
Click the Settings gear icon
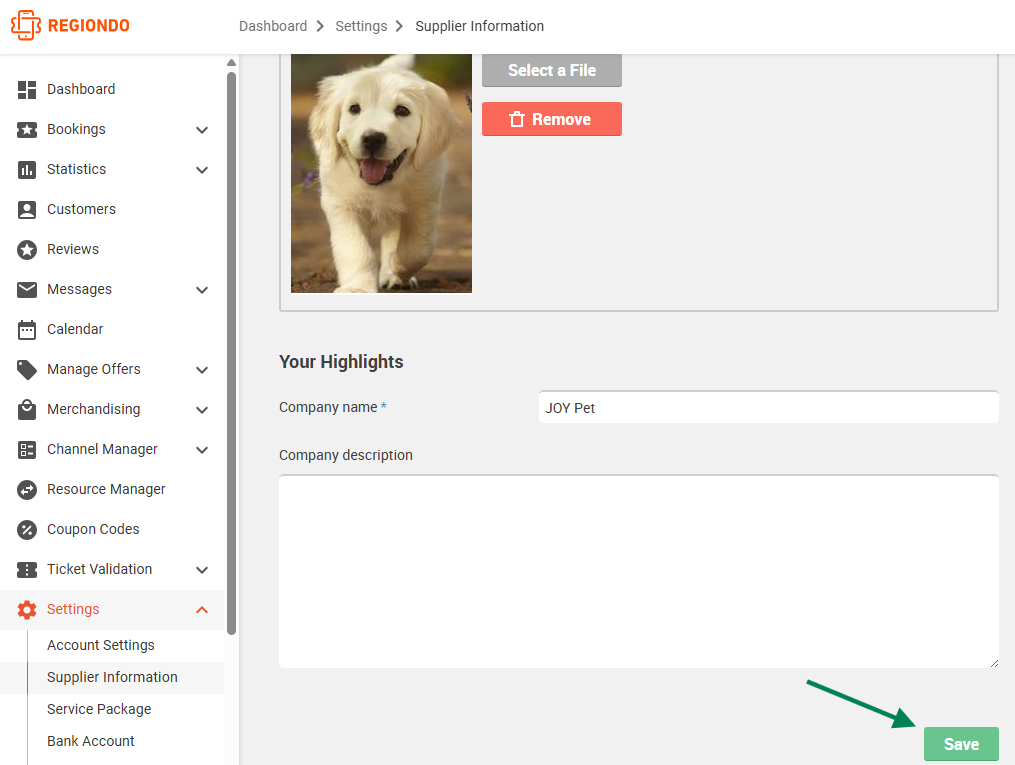(x=27, y=610)
